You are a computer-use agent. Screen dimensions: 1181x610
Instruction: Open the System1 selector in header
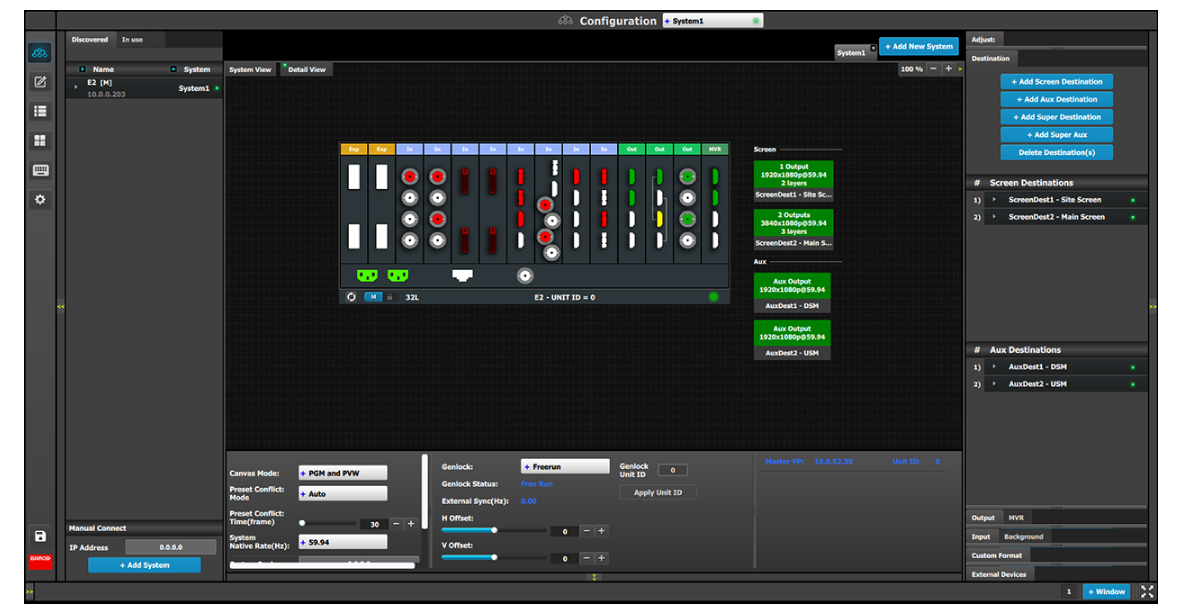coord(713,21)
